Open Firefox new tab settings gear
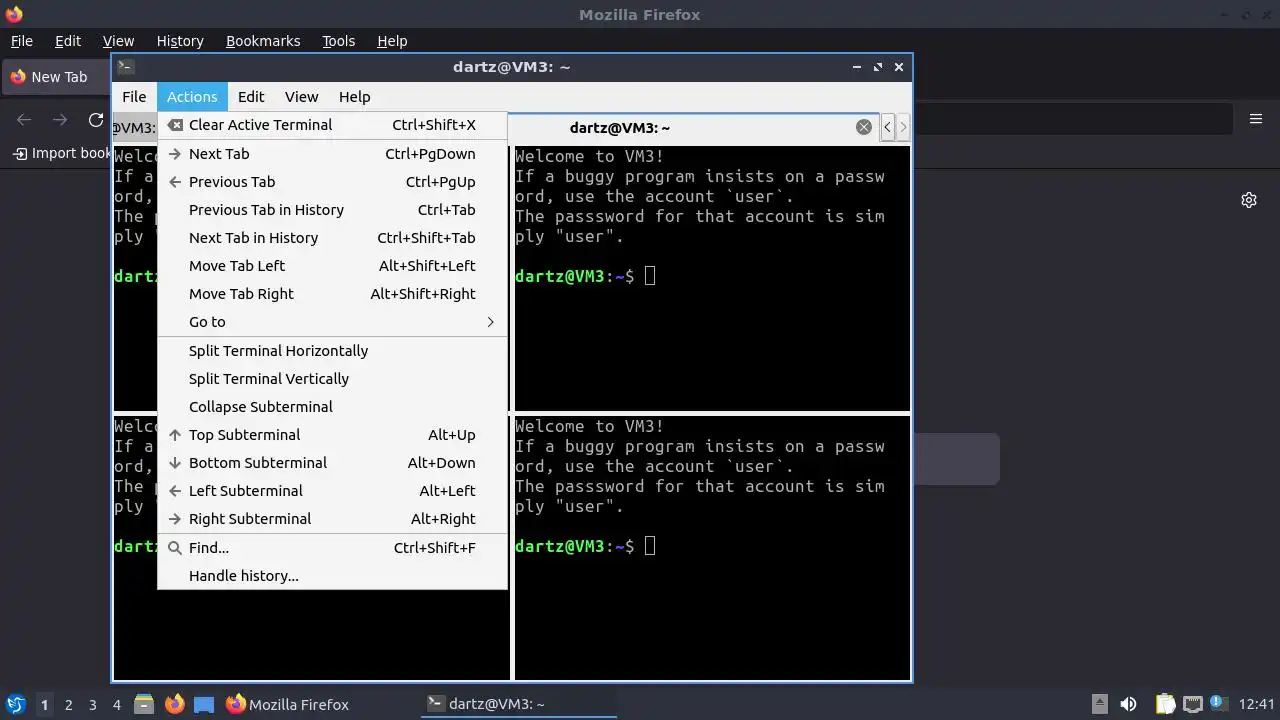1280x720 pixels. click(1249, 200)
